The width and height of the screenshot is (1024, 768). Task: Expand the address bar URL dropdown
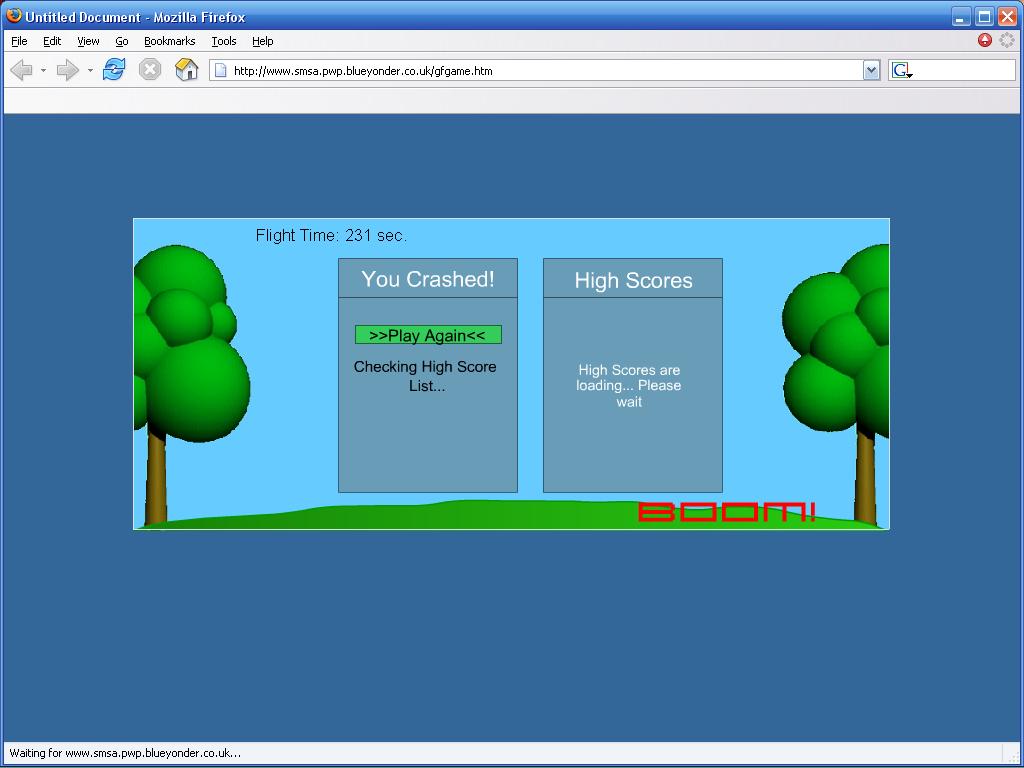(x=871, y=71)
